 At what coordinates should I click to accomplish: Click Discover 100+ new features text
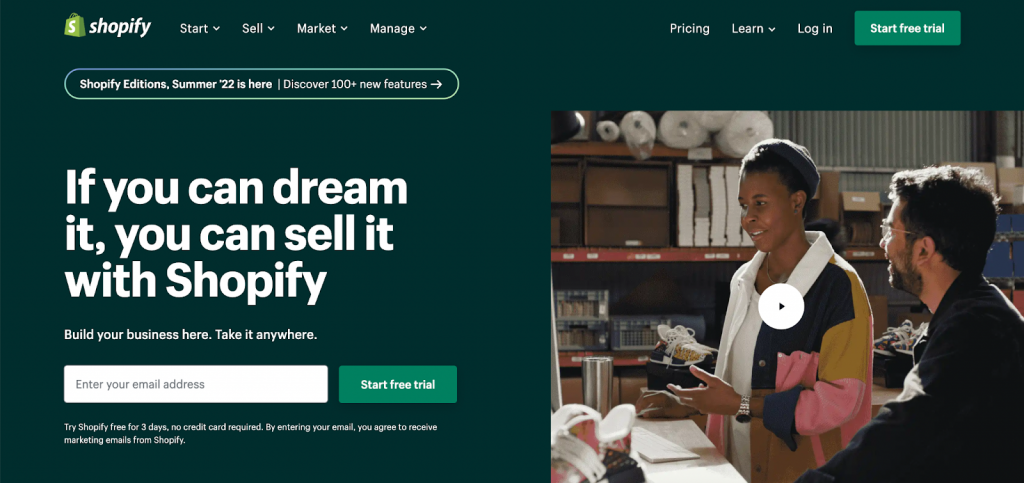pos(355,84)
